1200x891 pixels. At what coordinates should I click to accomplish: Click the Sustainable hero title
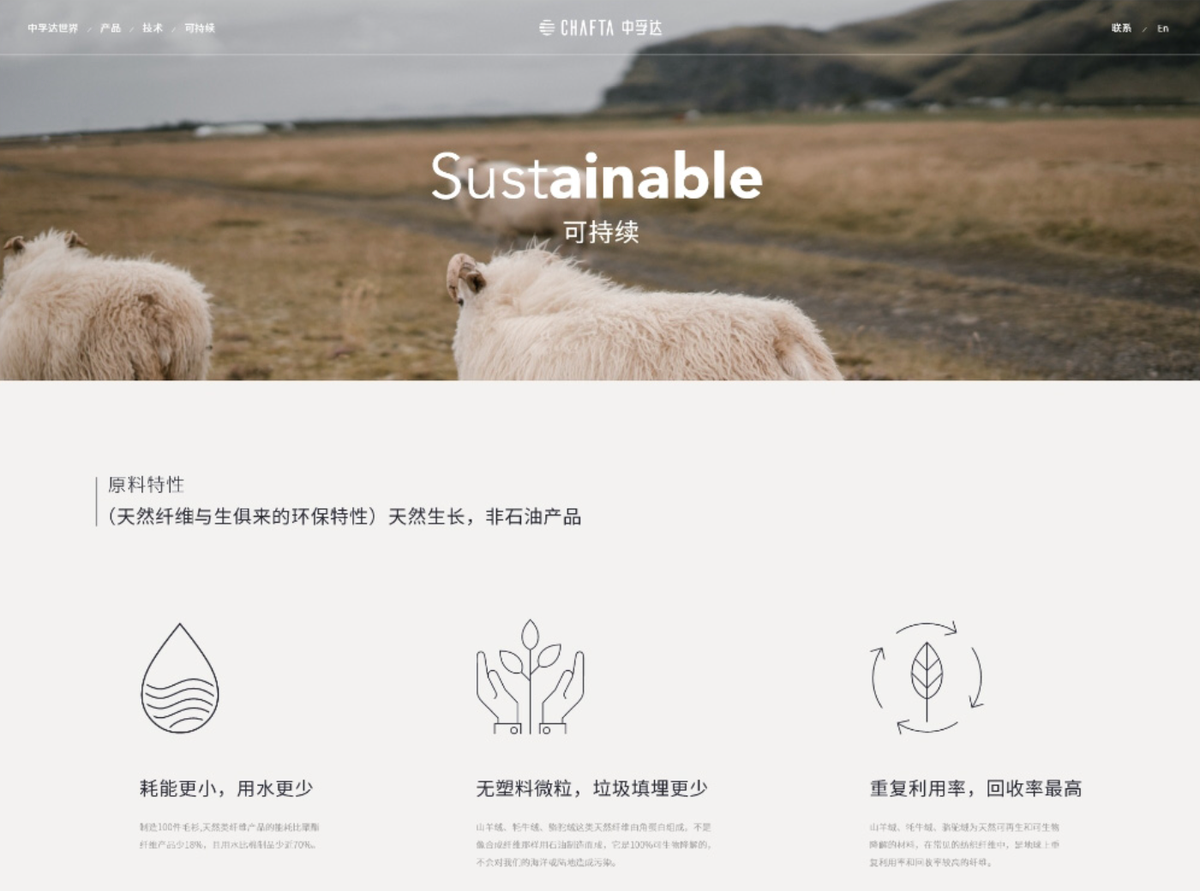pyautogui.click(x=597, y=177)
